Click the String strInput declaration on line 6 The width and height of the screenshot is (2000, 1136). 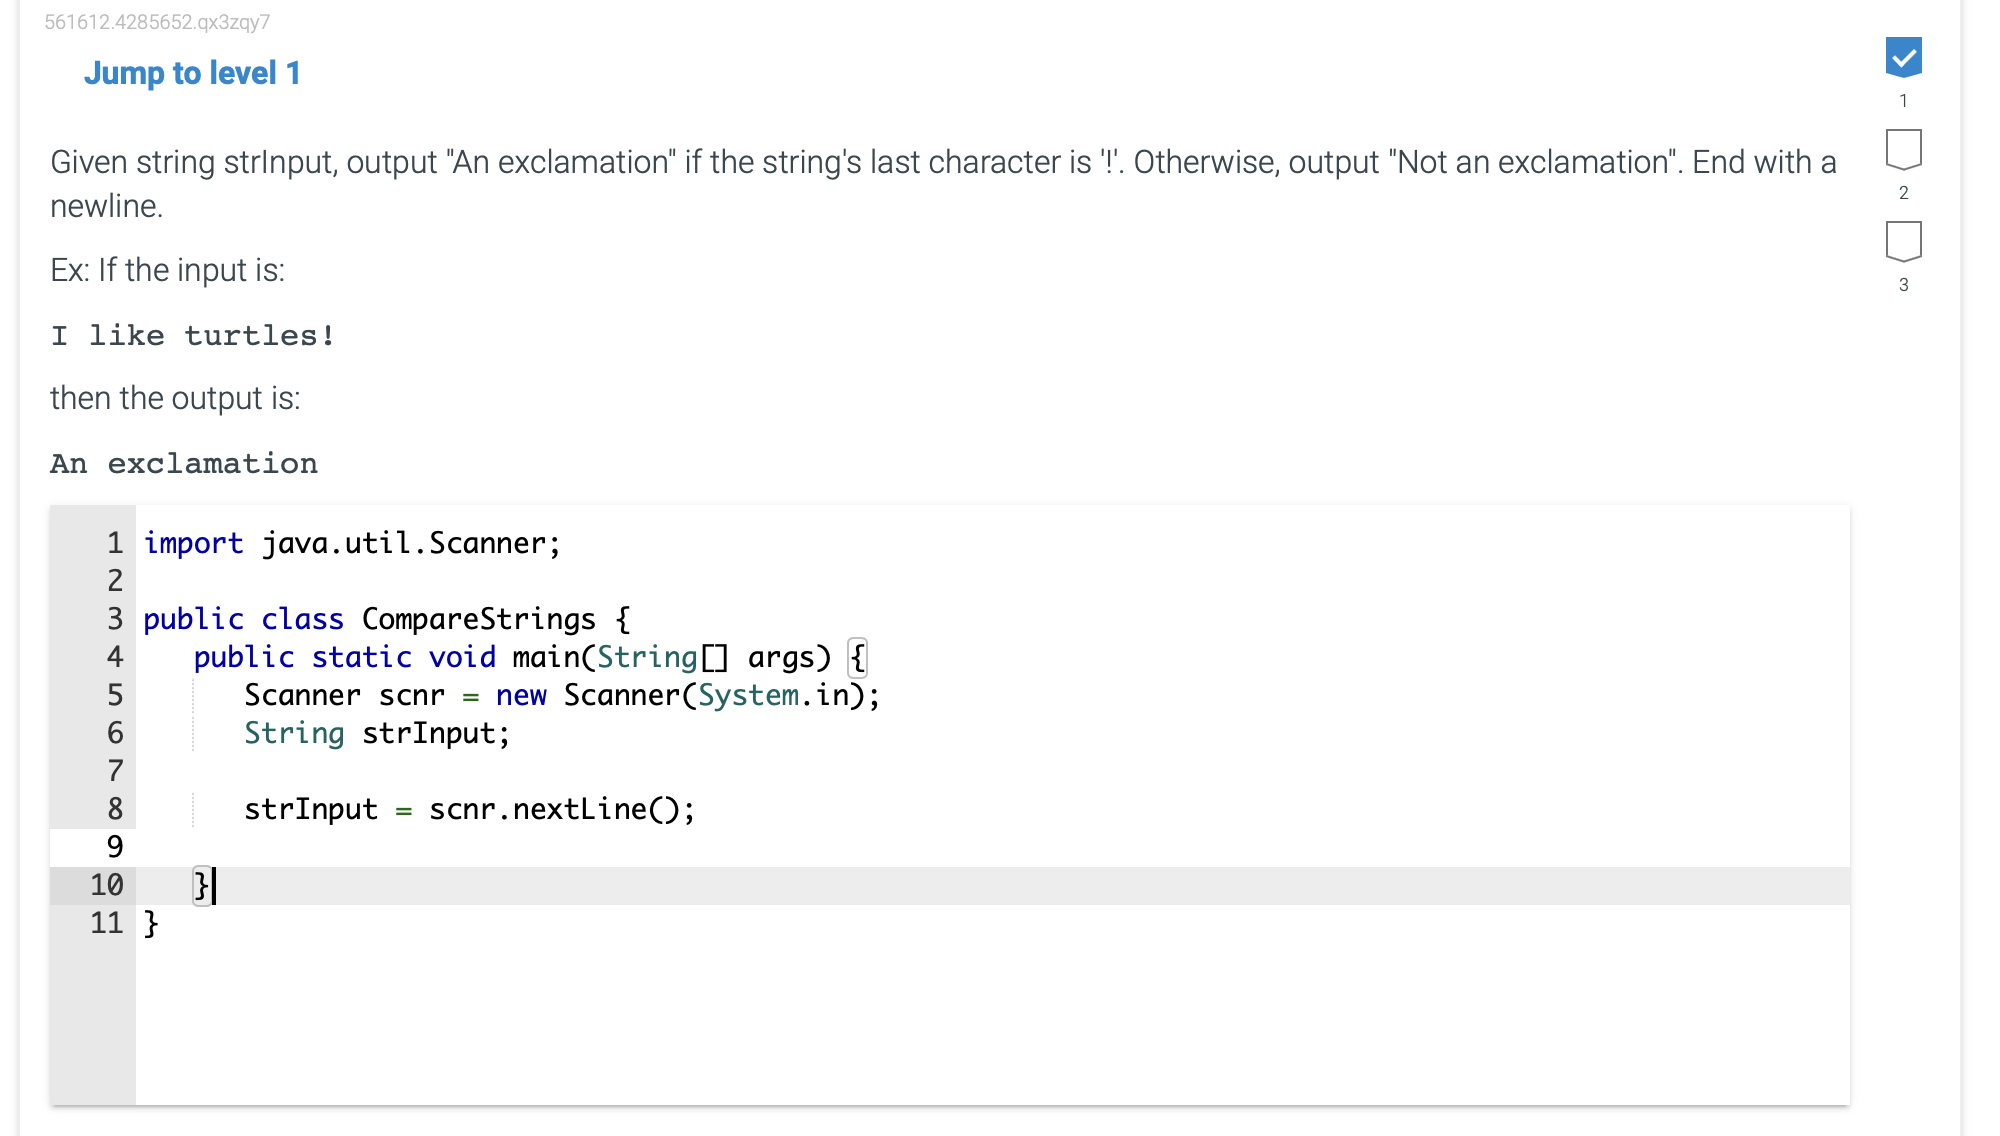click(x=375, y=733)
